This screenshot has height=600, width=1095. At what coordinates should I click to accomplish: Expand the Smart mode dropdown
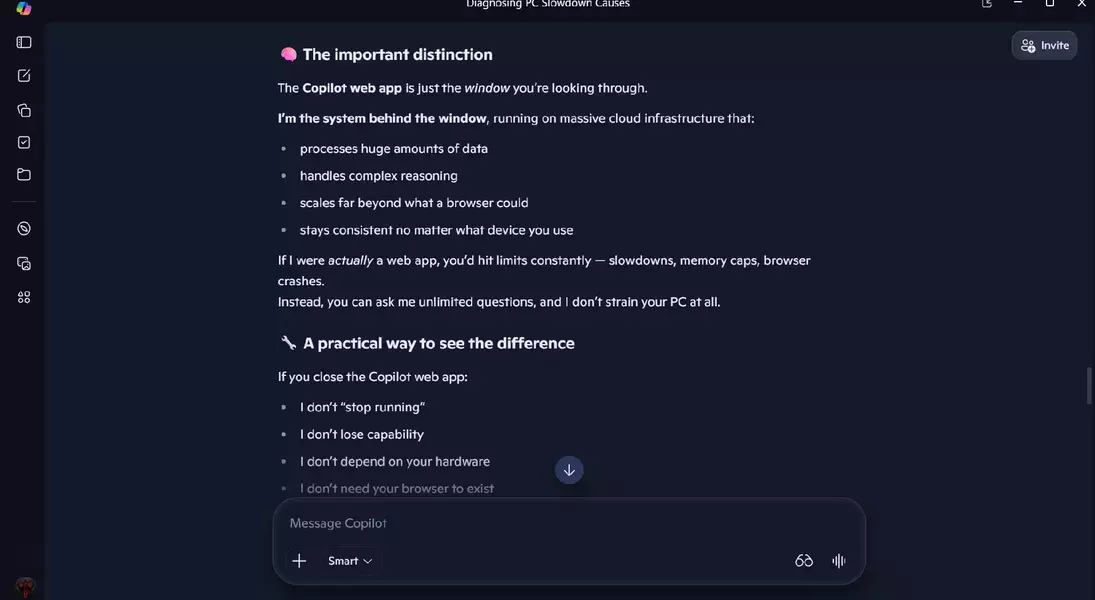tap(350, 561)
